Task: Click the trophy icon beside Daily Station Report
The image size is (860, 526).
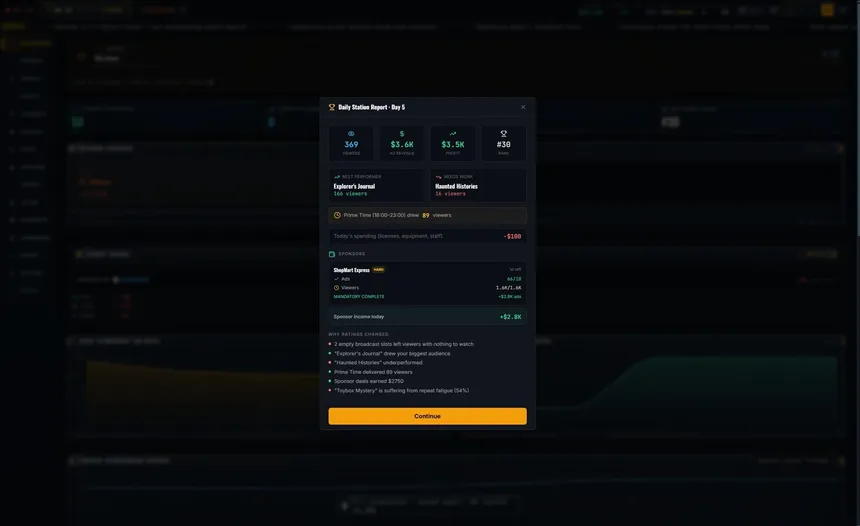Action: tap(332, 107)
